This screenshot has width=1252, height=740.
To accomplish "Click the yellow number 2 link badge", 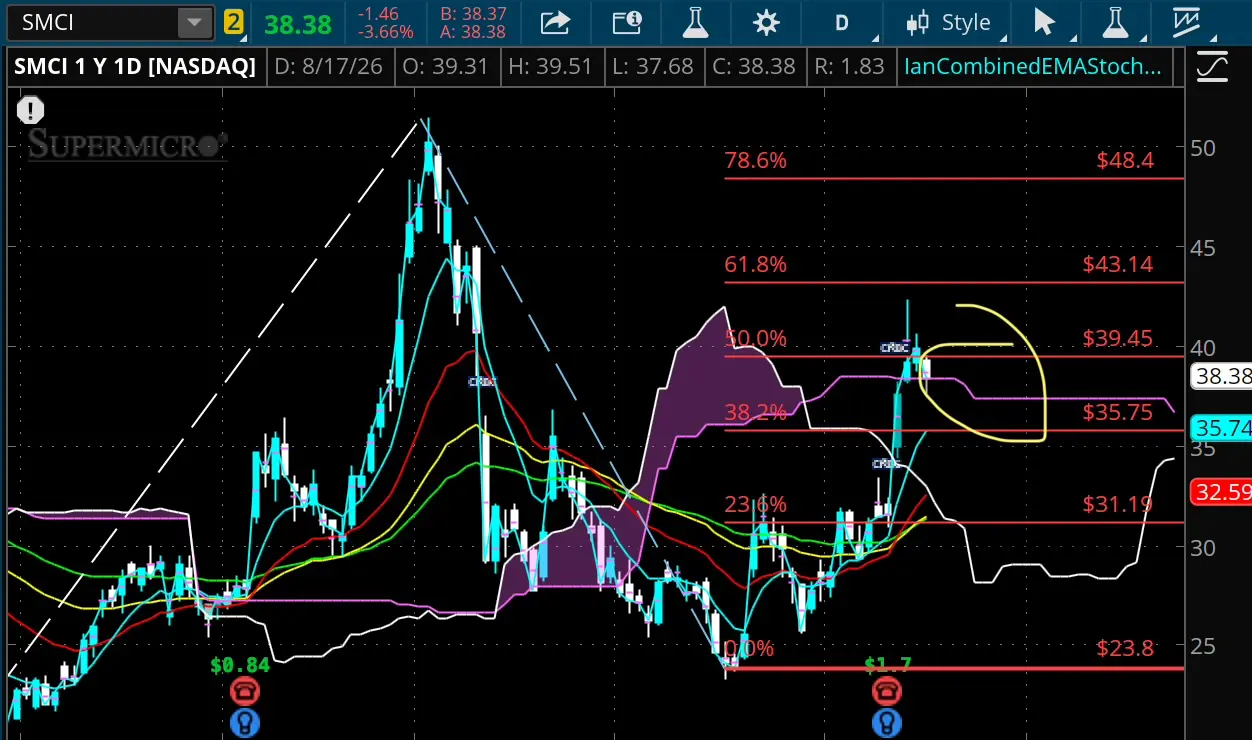I will 234,22.
